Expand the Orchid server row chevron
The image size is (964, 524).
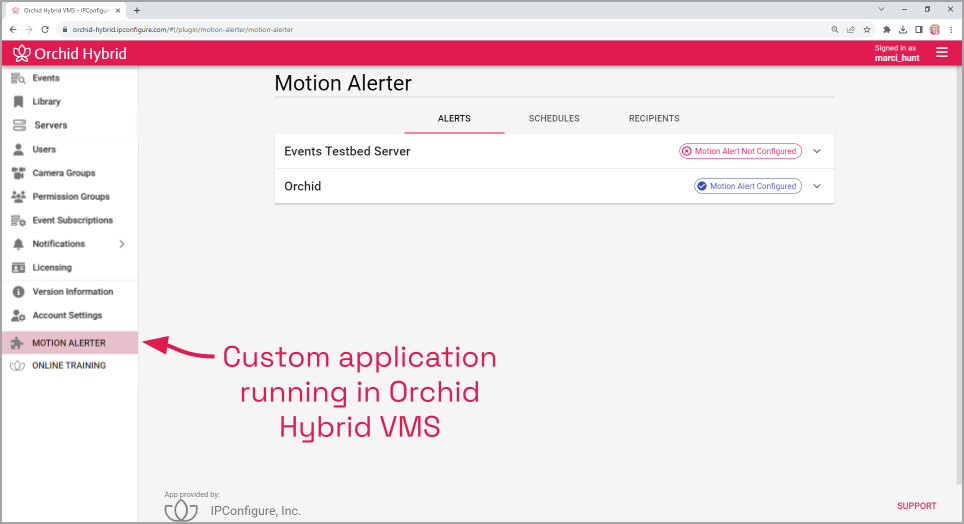click(x=817, y=186)
